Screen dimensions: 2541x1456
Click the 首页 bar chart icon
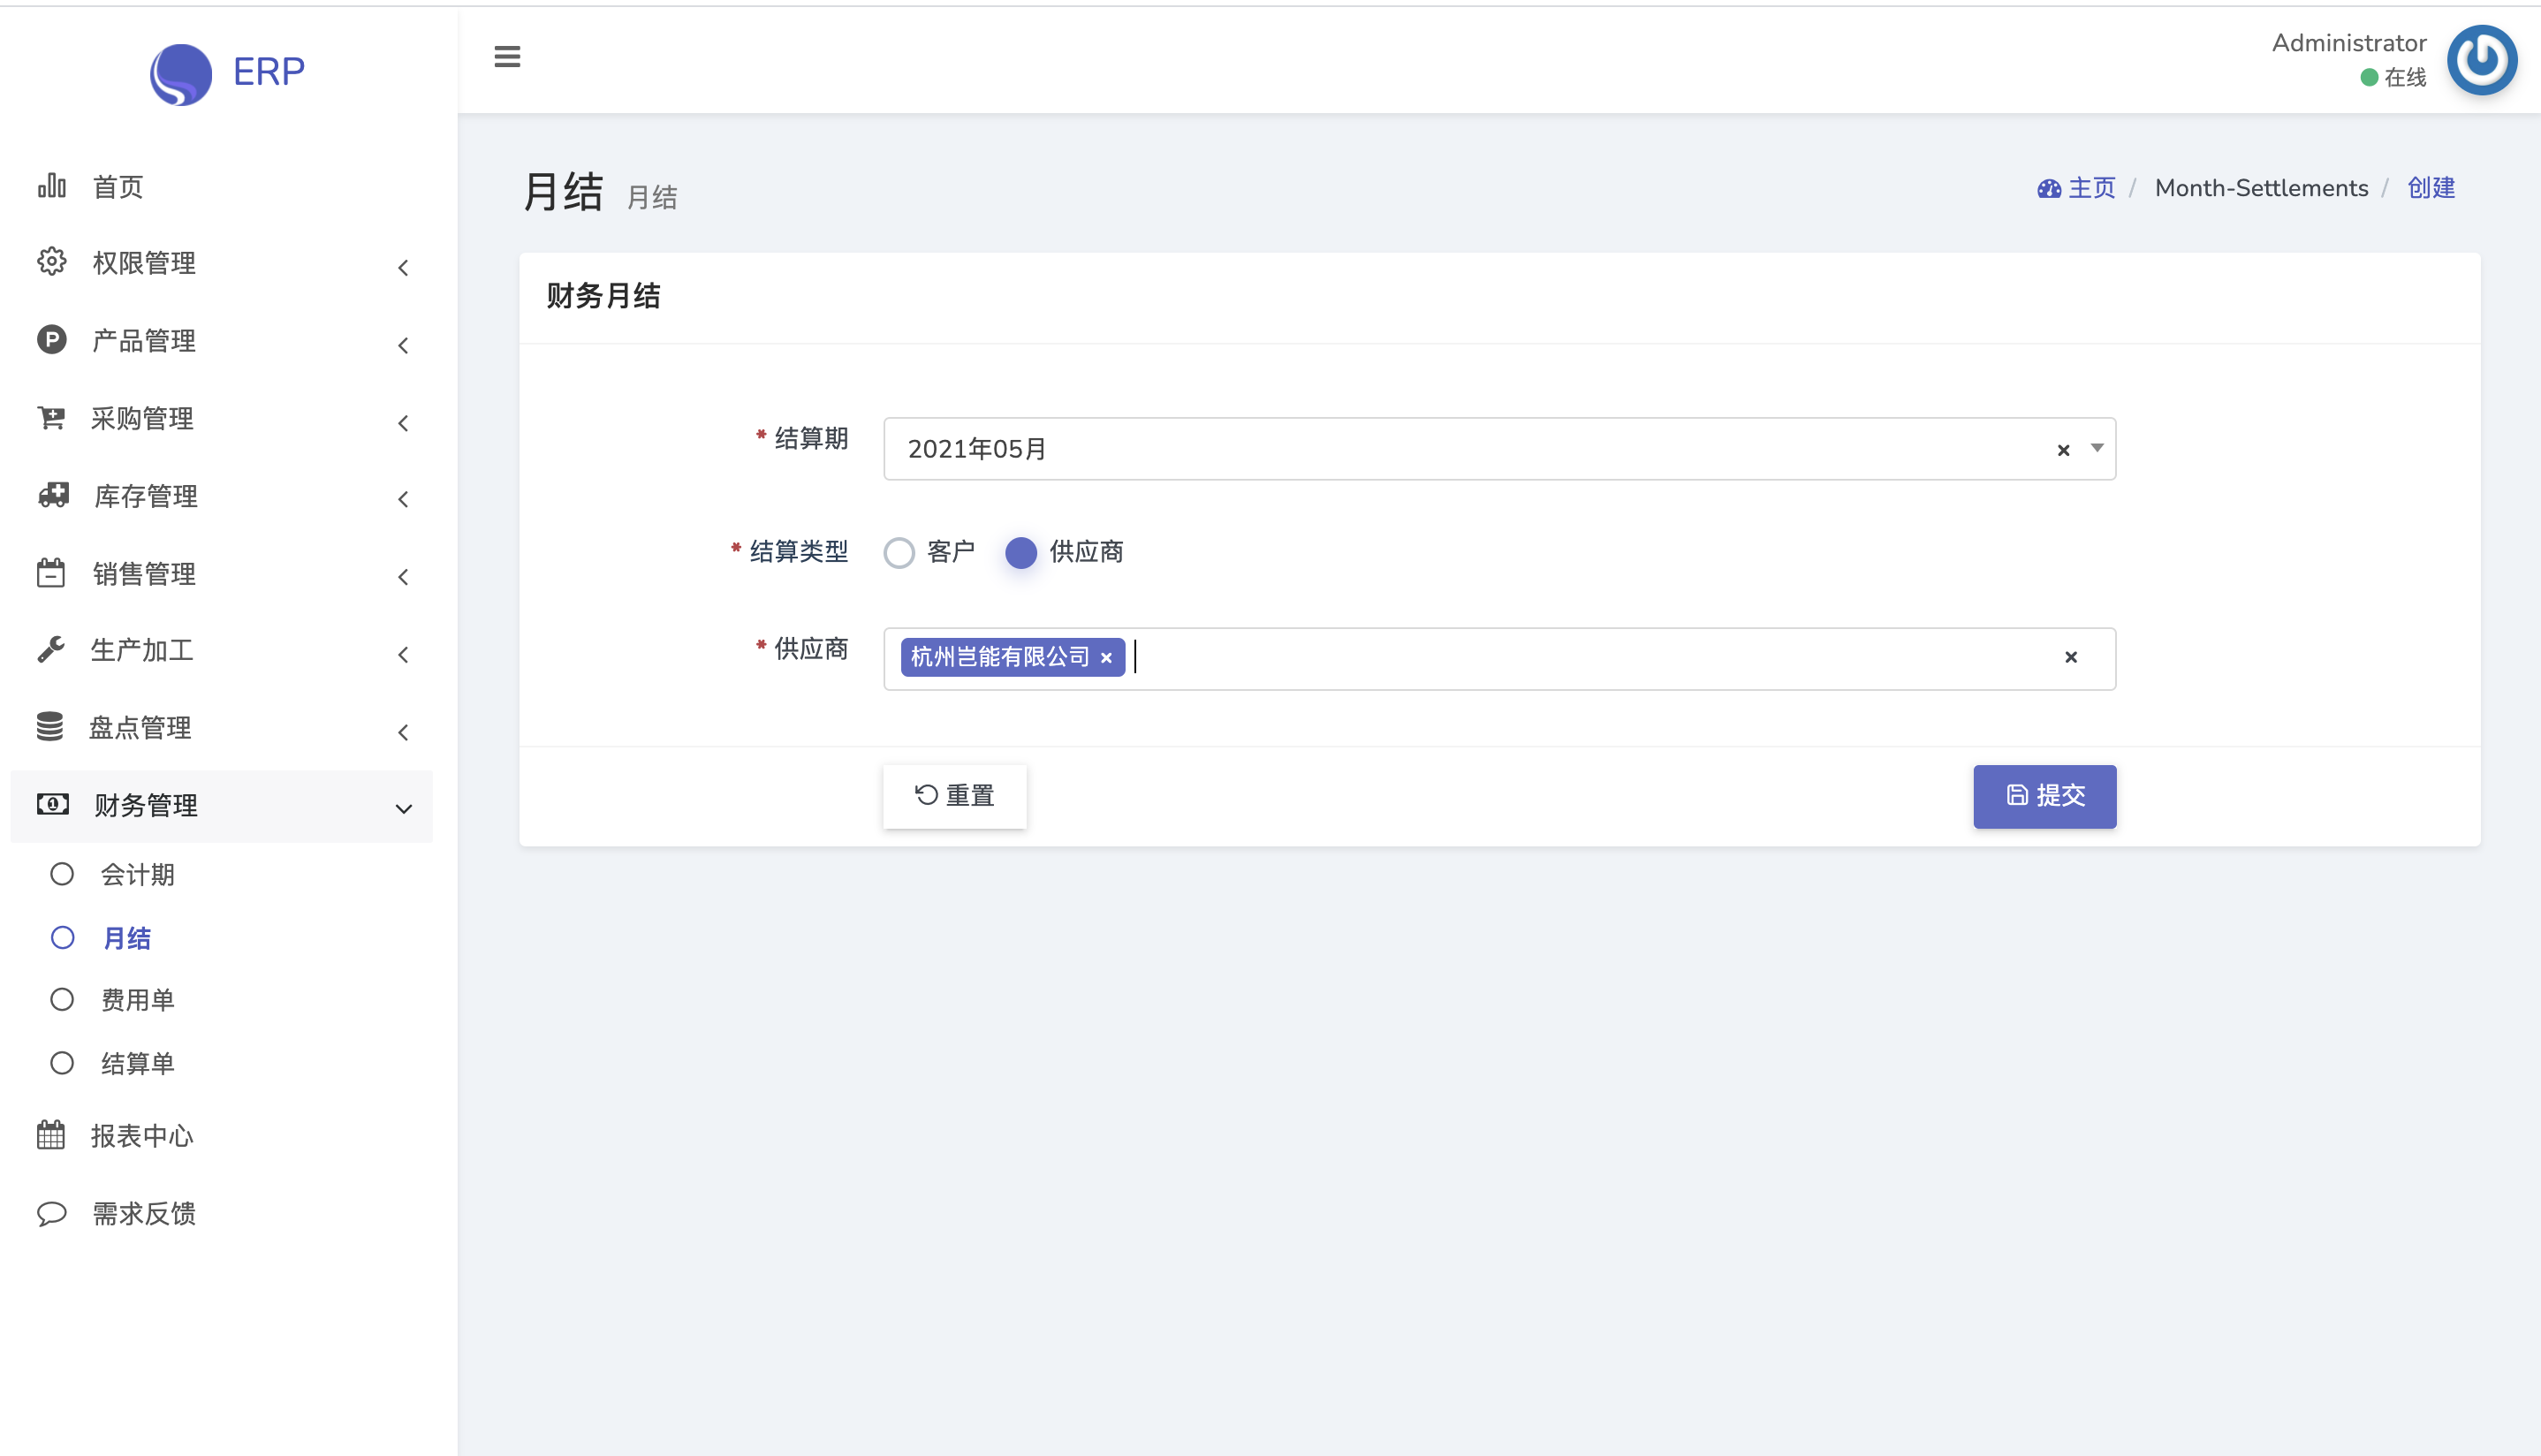[52, 186]
